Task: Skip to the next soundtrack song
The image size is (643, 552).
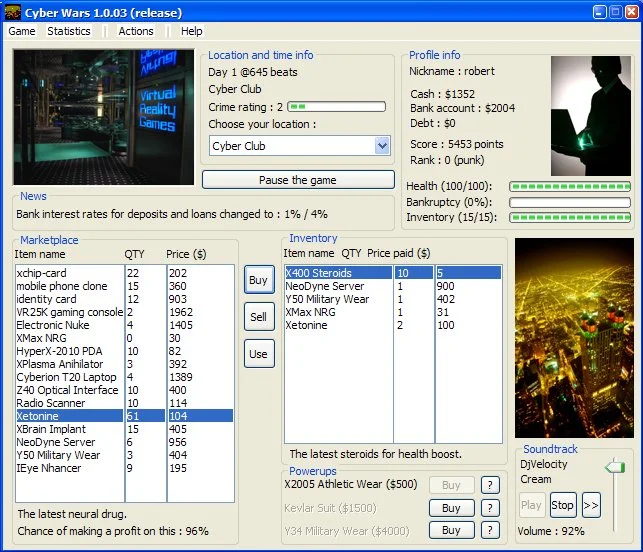Action: (591, 505)
